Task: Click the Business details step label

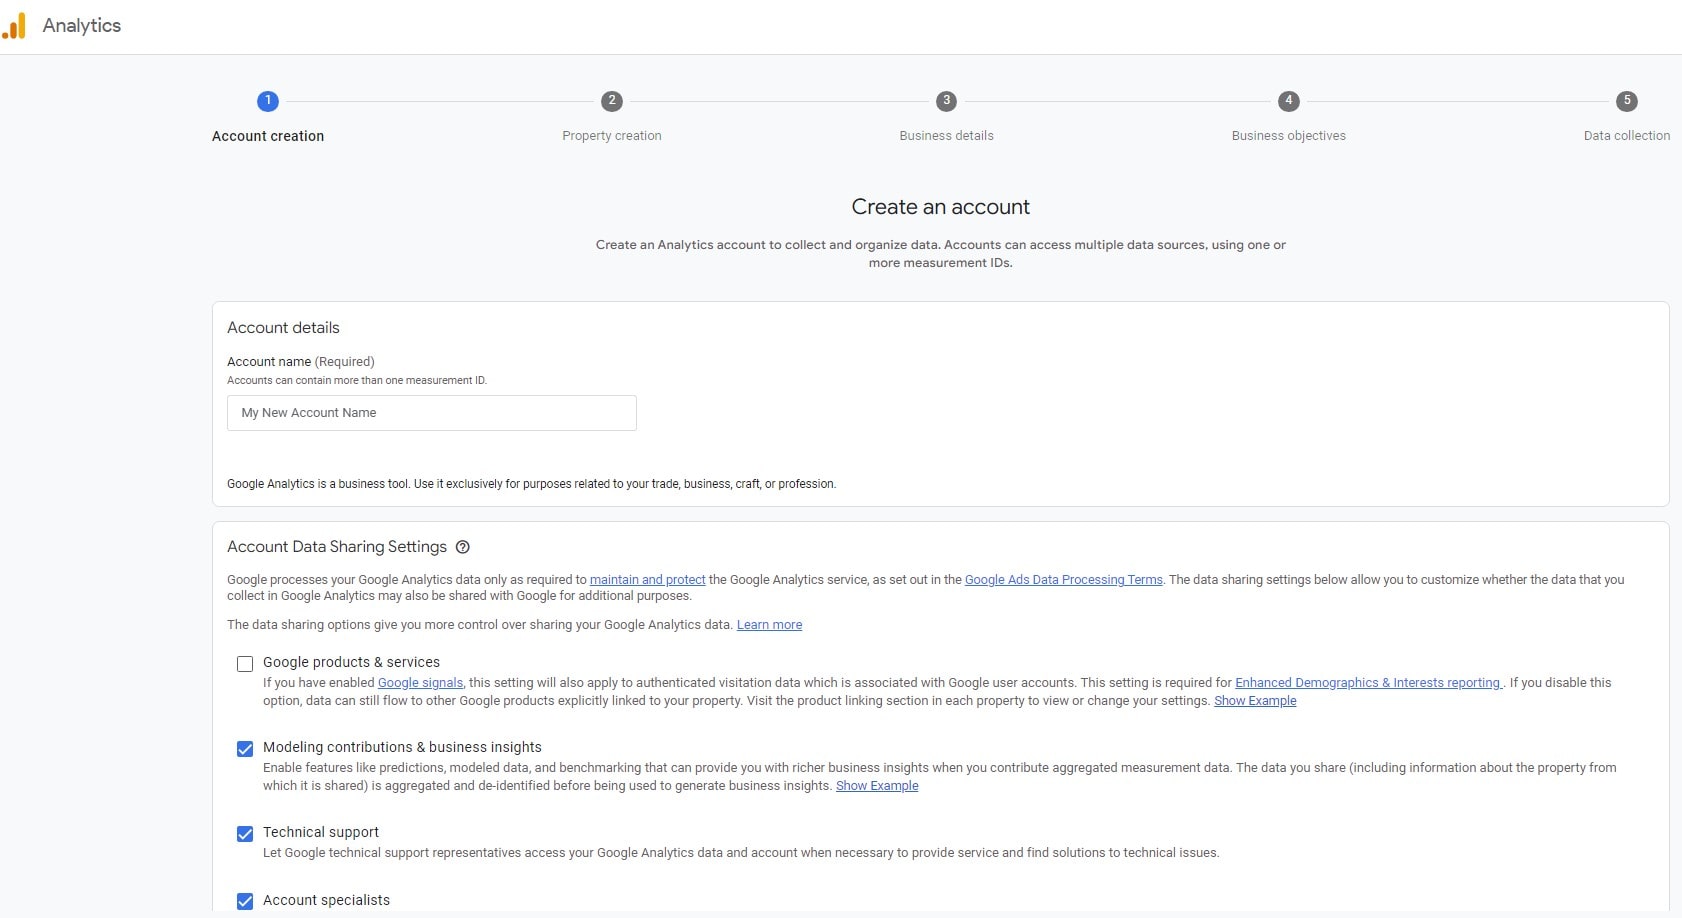Action: tap(946, 136)
